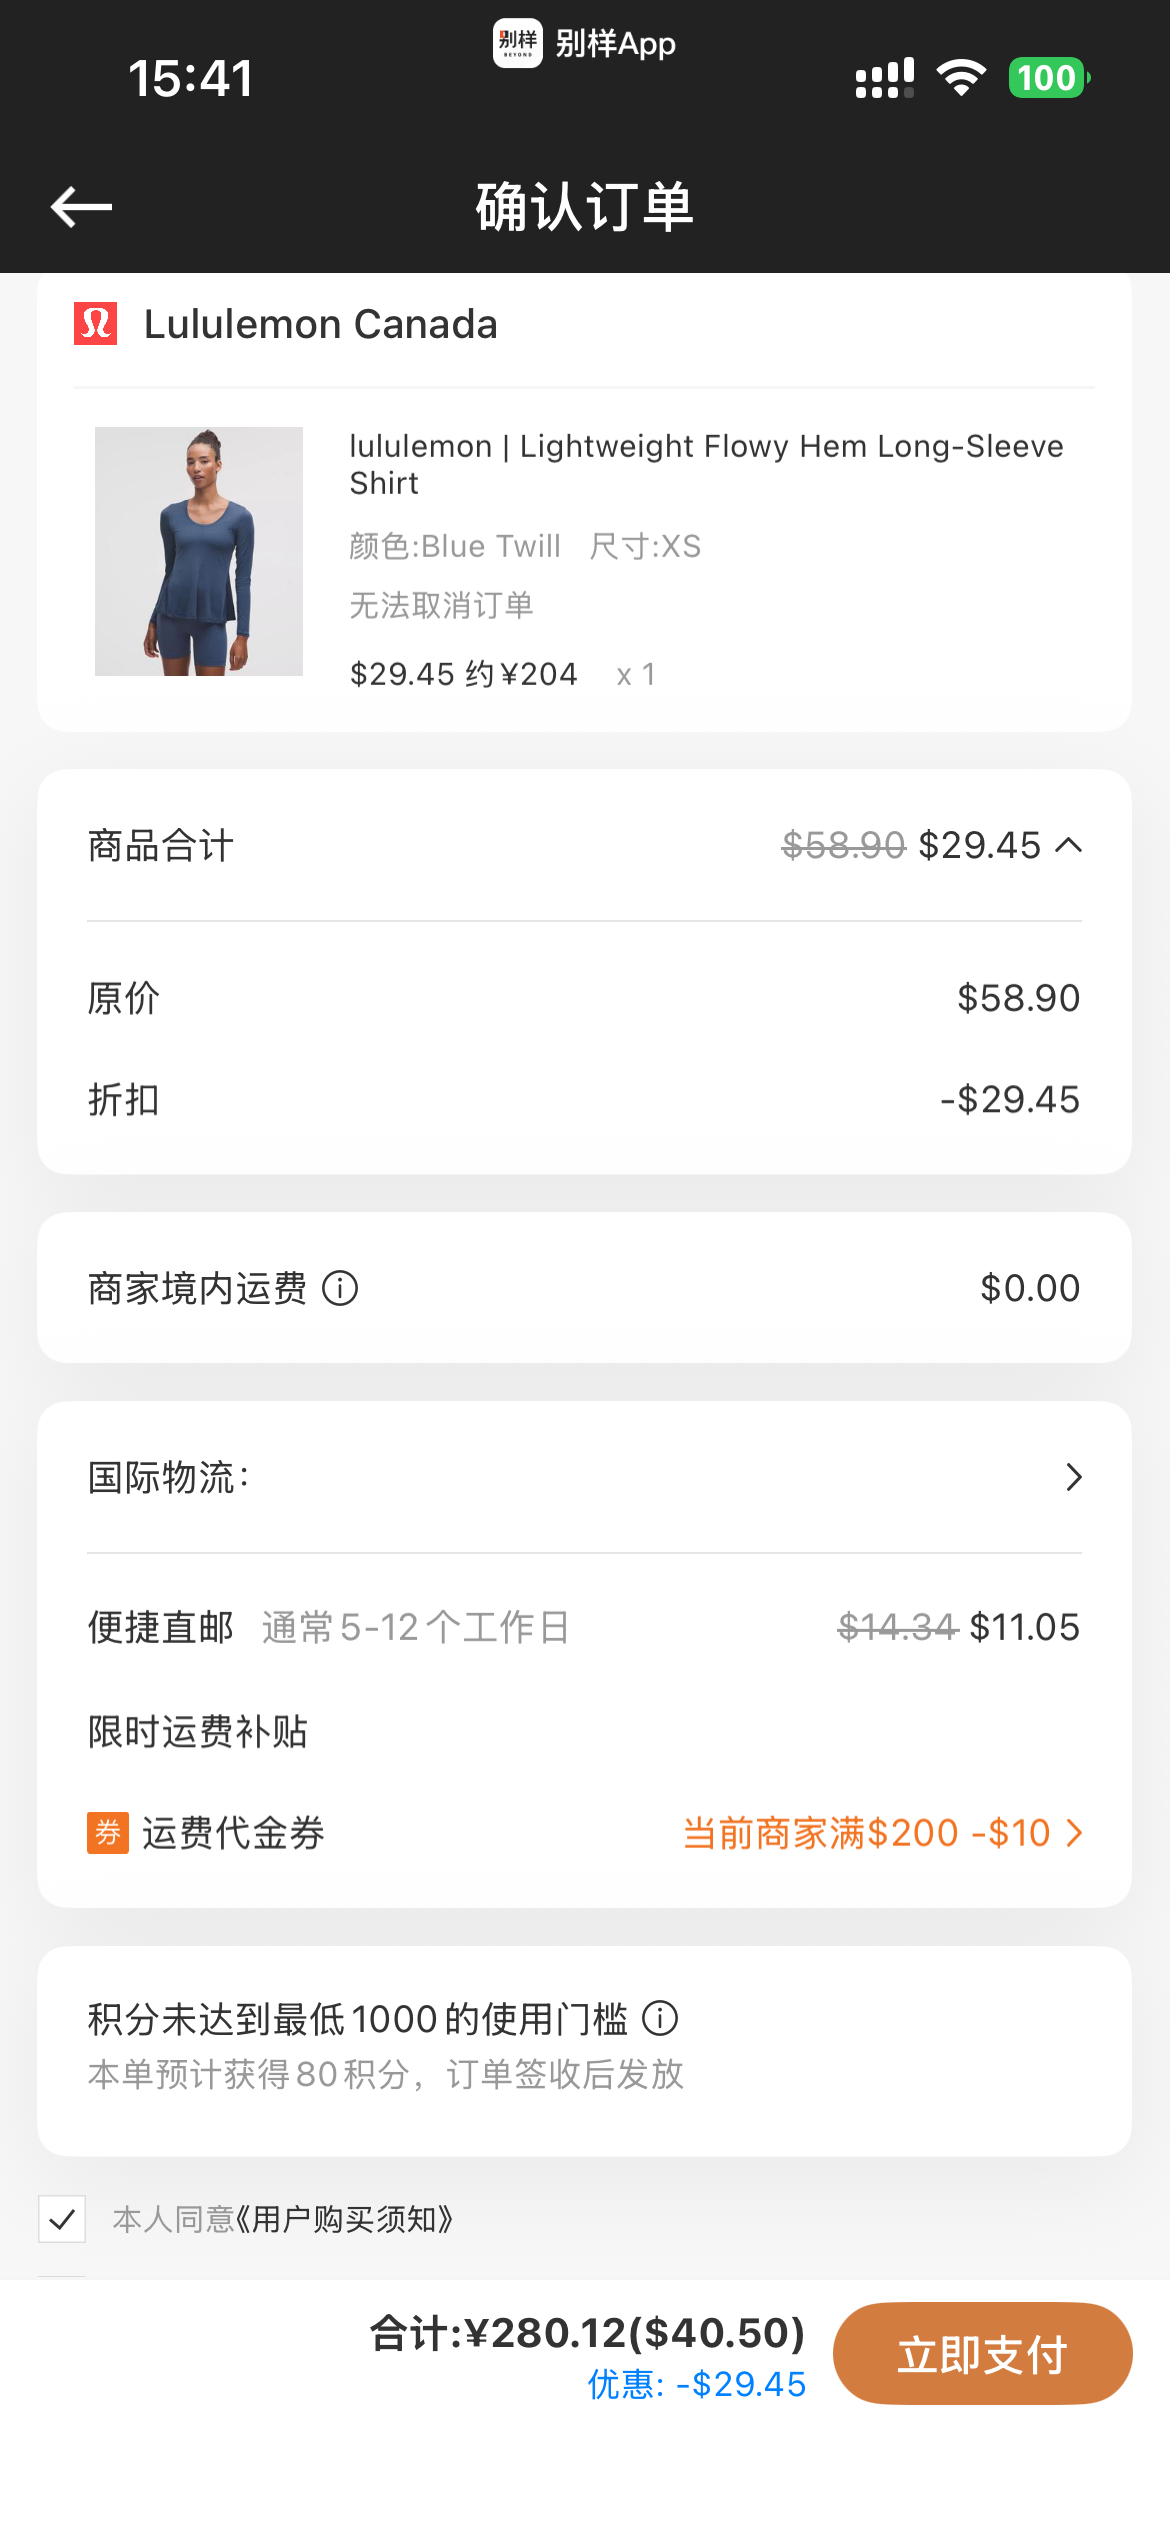The width and height of the screenshot is (1170, 2532).
Task: Open 当前商家满$200 -$10 coupon offer
Action: [867, 1833]
